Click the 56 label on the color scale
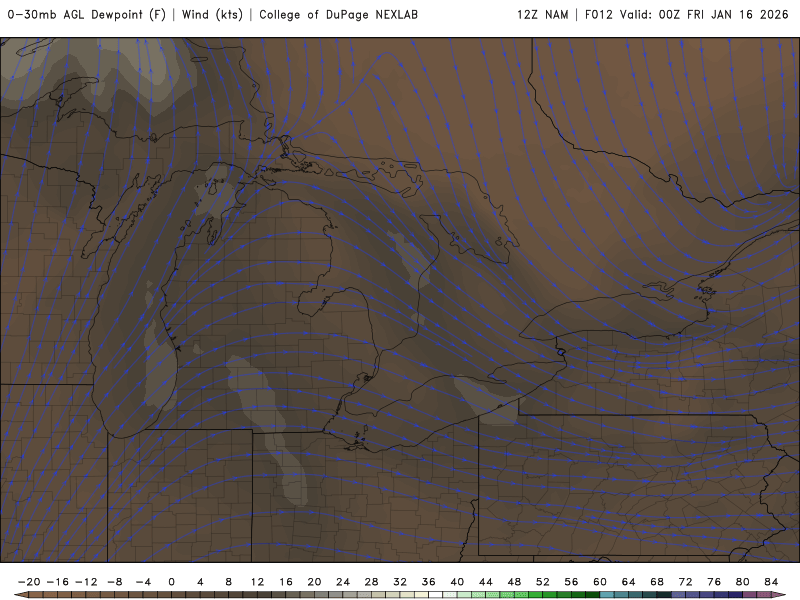The height and width of the screenshot is (600, 800). 571,582
